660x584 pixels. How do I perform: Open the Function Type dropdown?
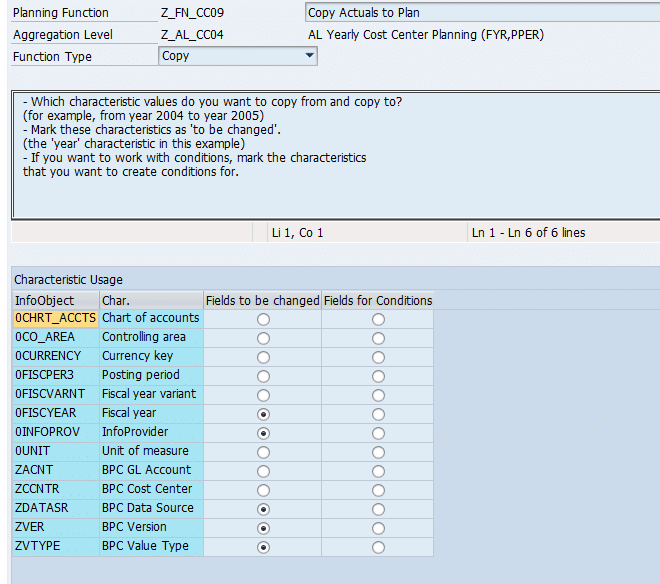pos(309,57)
